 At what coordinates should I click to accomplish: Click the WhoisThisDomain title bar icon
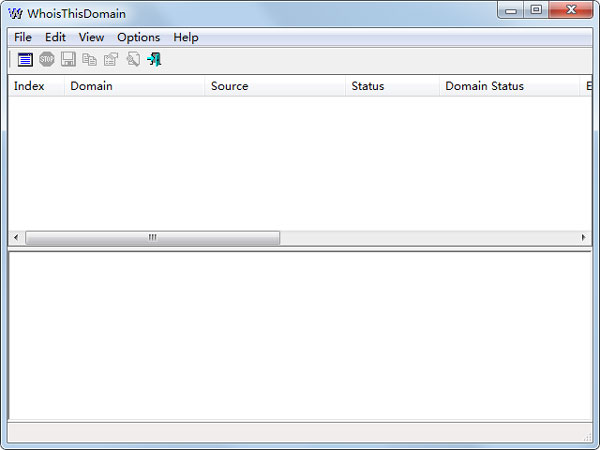tap(15, 14)
